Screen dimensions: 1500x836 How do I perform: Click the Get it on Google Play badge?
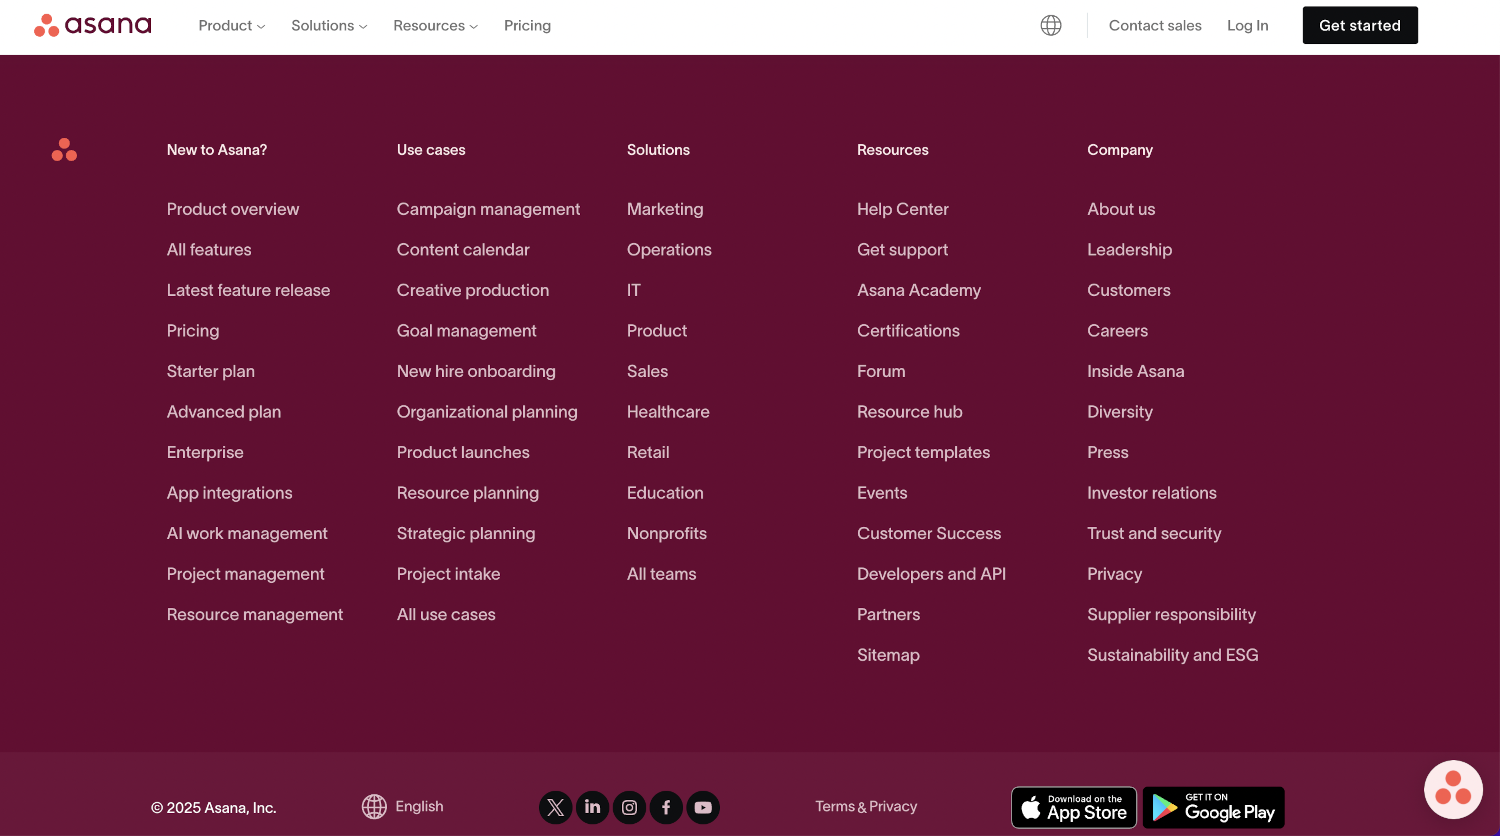[1214, 807]
